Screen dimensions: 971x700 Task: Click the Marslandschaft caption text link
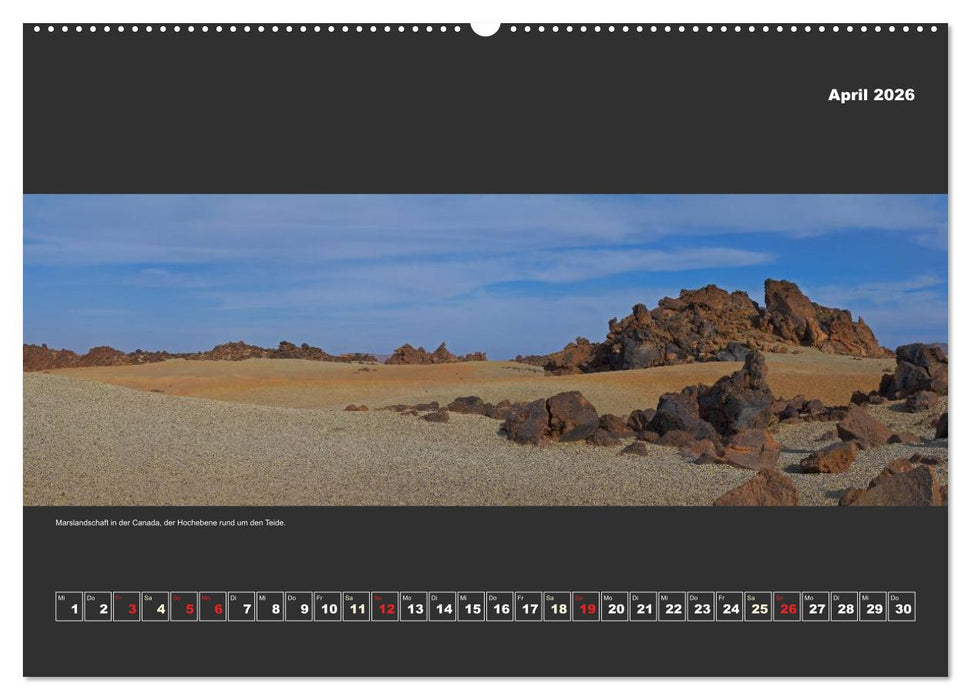(171, 521)
